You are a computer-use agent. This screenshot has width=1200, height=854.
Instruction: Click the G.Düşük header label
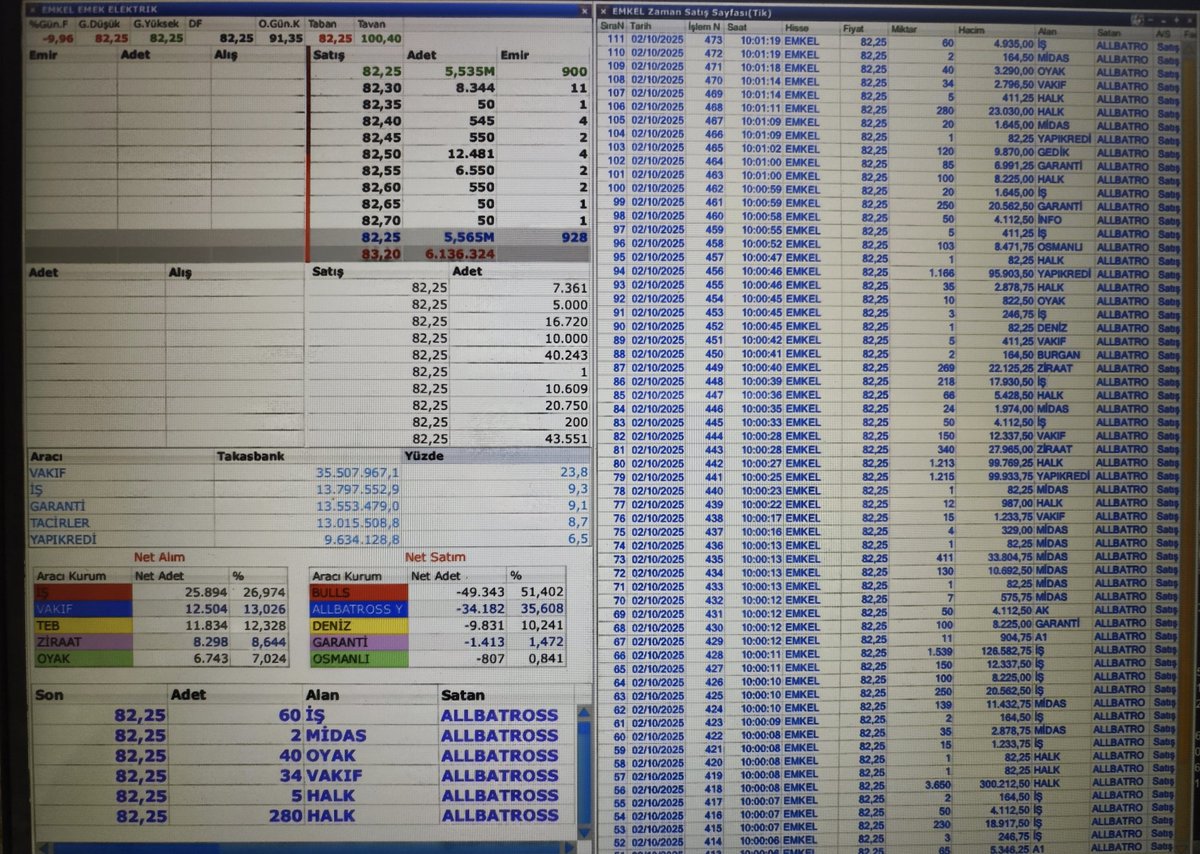[x=98, y=23]
